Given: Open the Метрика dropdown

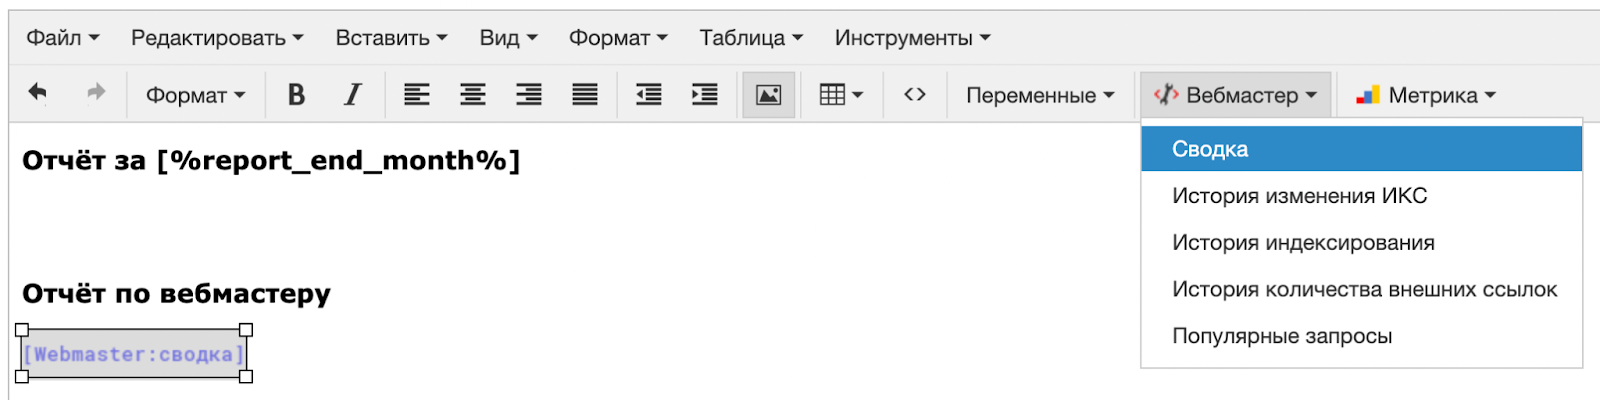Looking at the screenshot, I should [1425, 95].
